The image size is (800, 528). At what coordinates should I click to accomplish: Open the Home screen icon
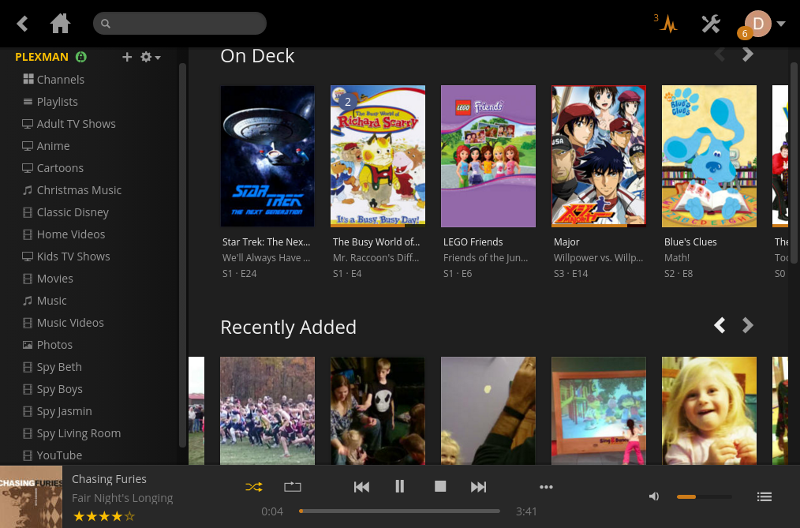point(60,23)
